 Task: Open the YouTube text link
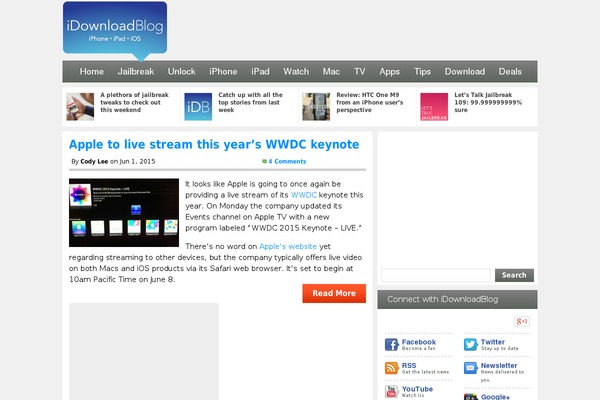click(x=417, y=389)
